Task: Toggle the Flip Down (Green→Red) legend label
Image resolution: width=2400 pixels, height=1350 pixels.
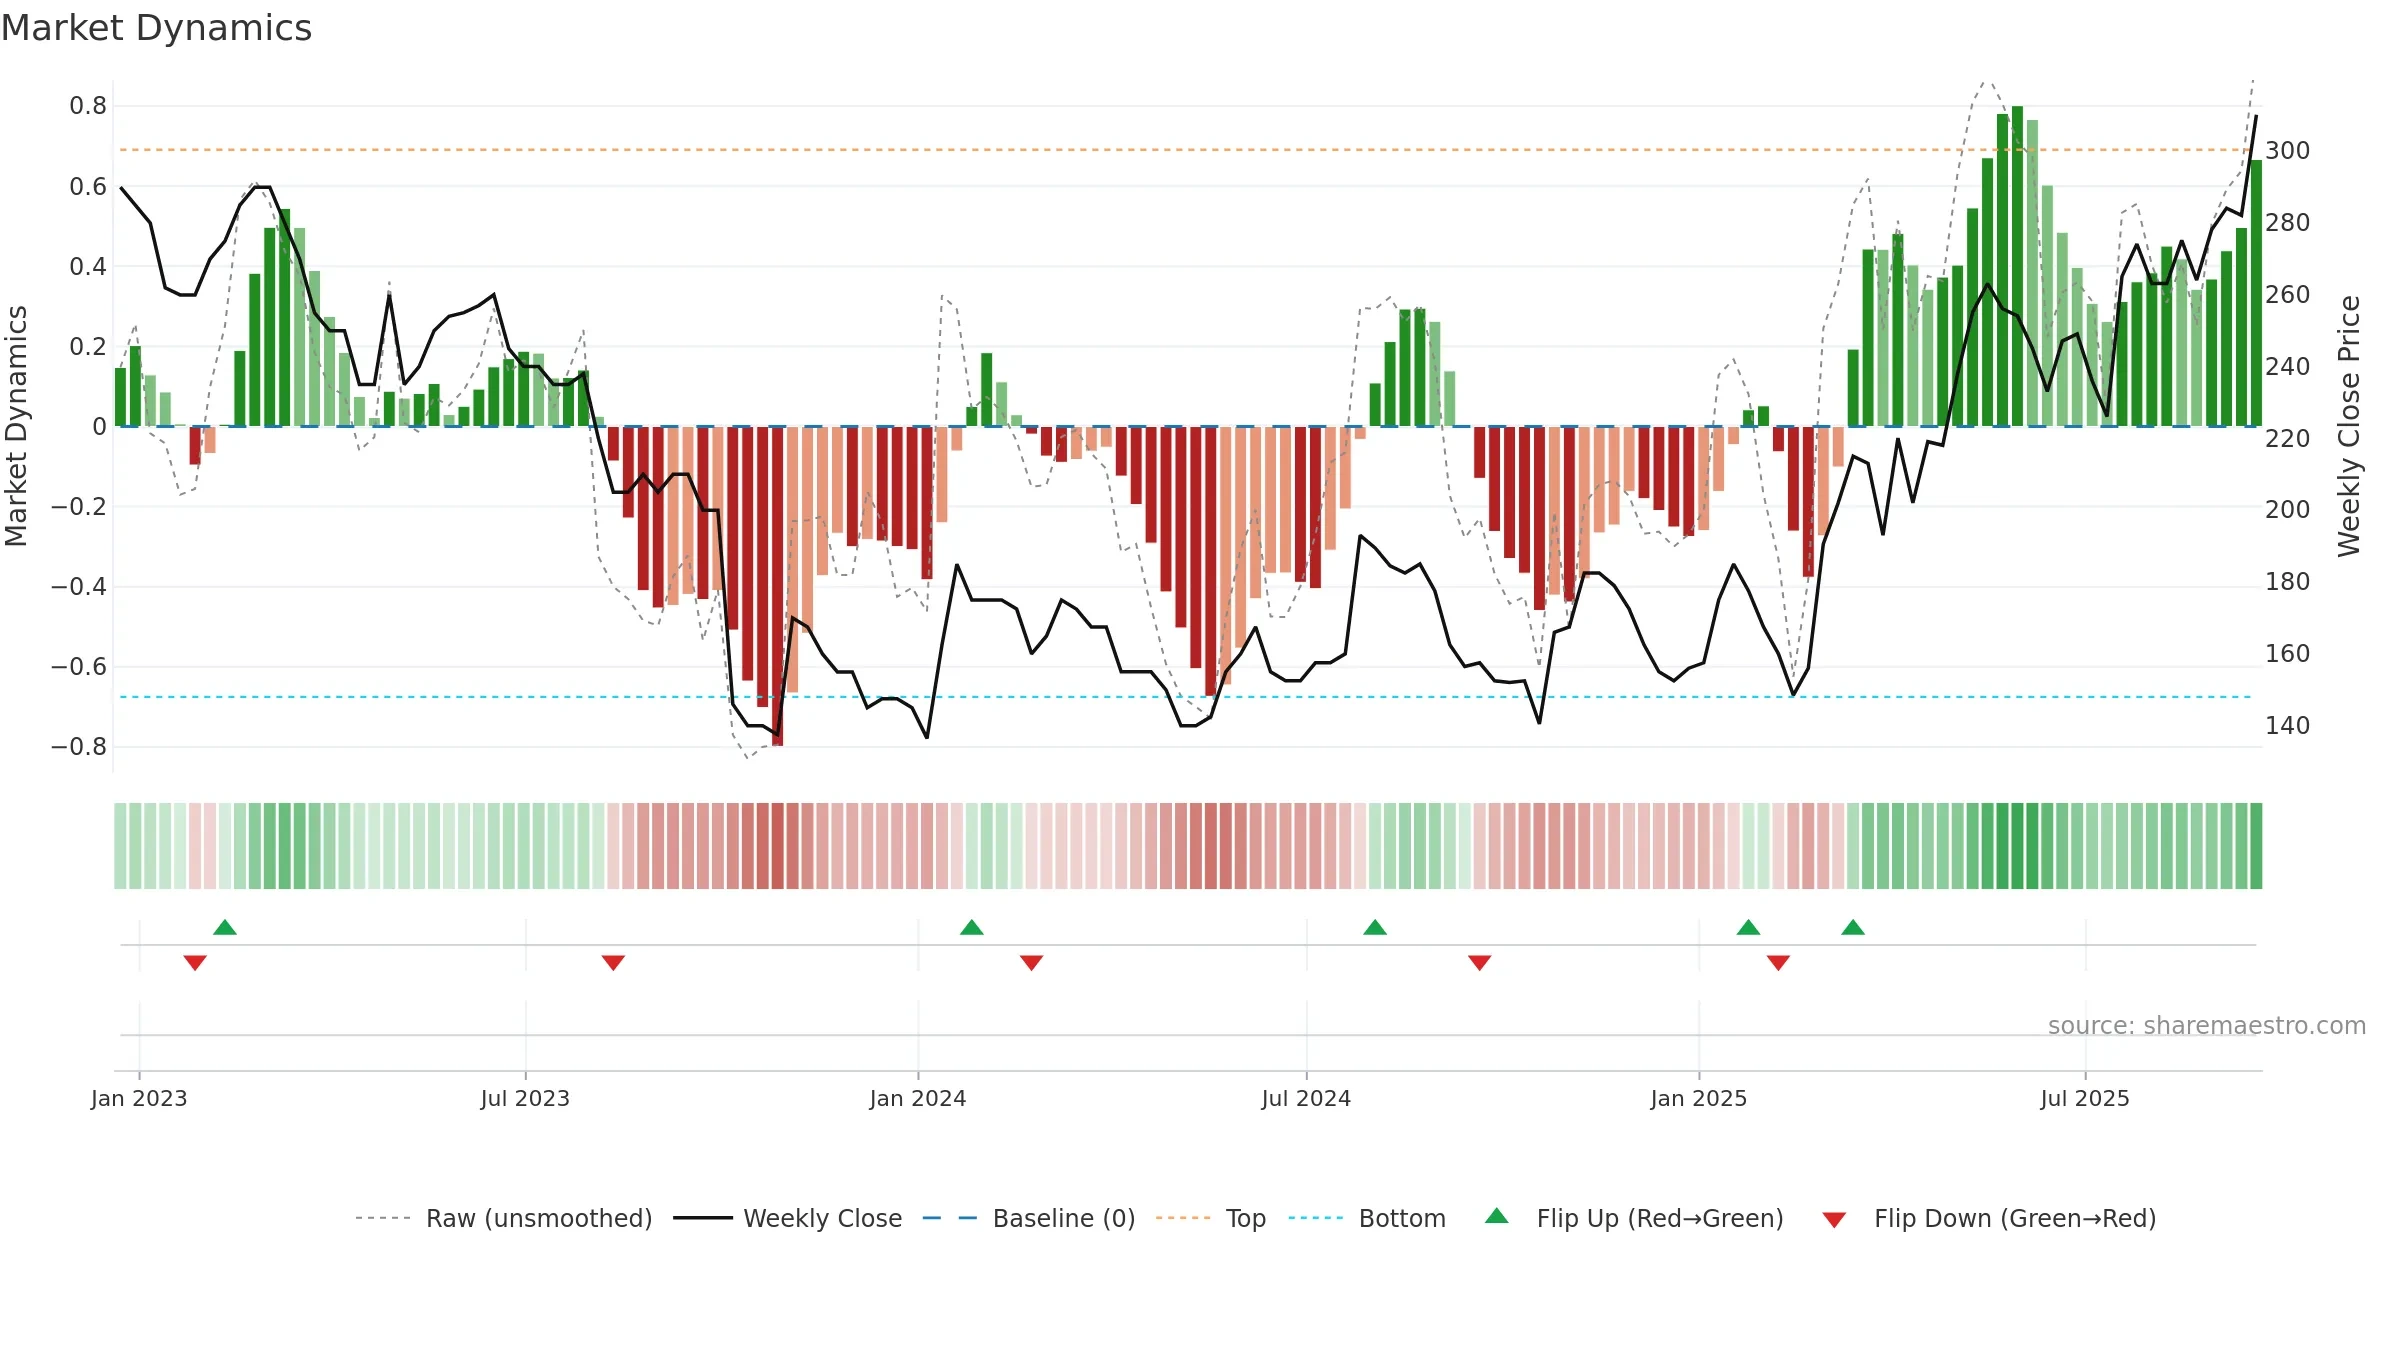Action: click(2015, 1218)
